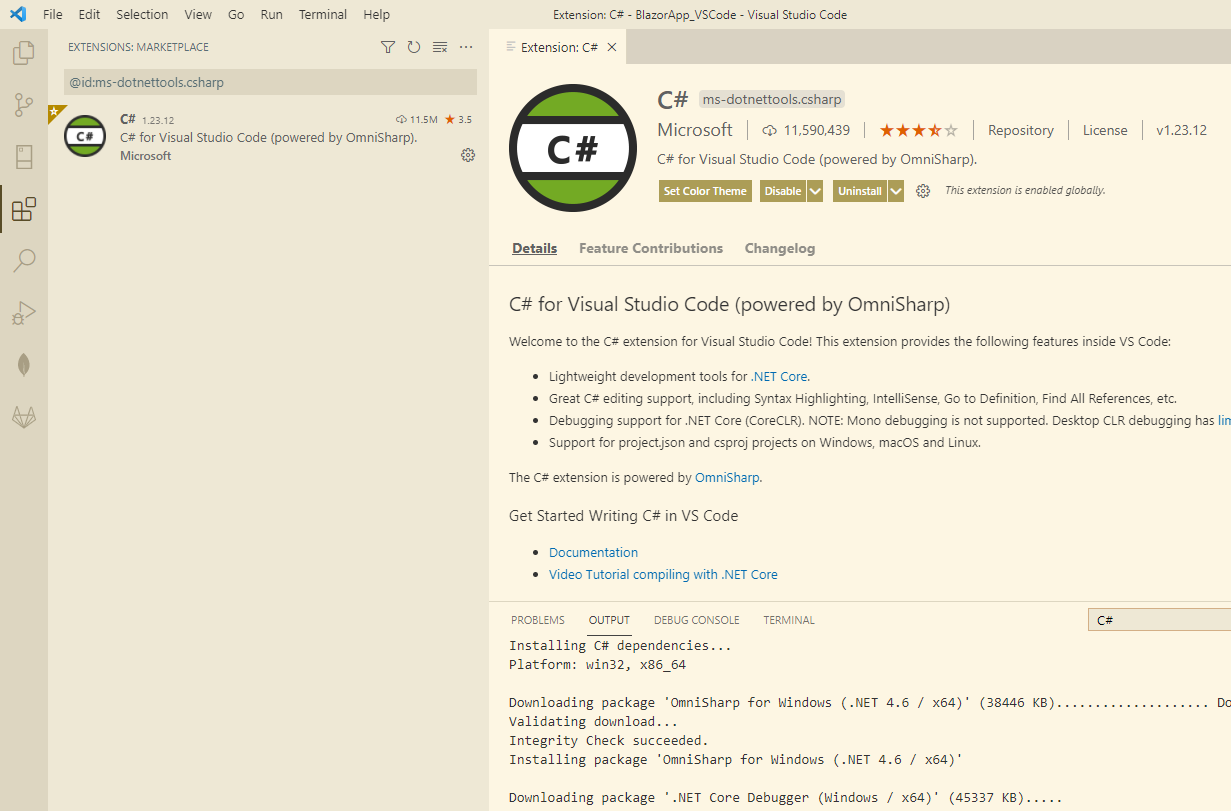This screenshot has height=811, width=1231.
Task: Clear extensions search results icon
Action: tap(440, 47)
